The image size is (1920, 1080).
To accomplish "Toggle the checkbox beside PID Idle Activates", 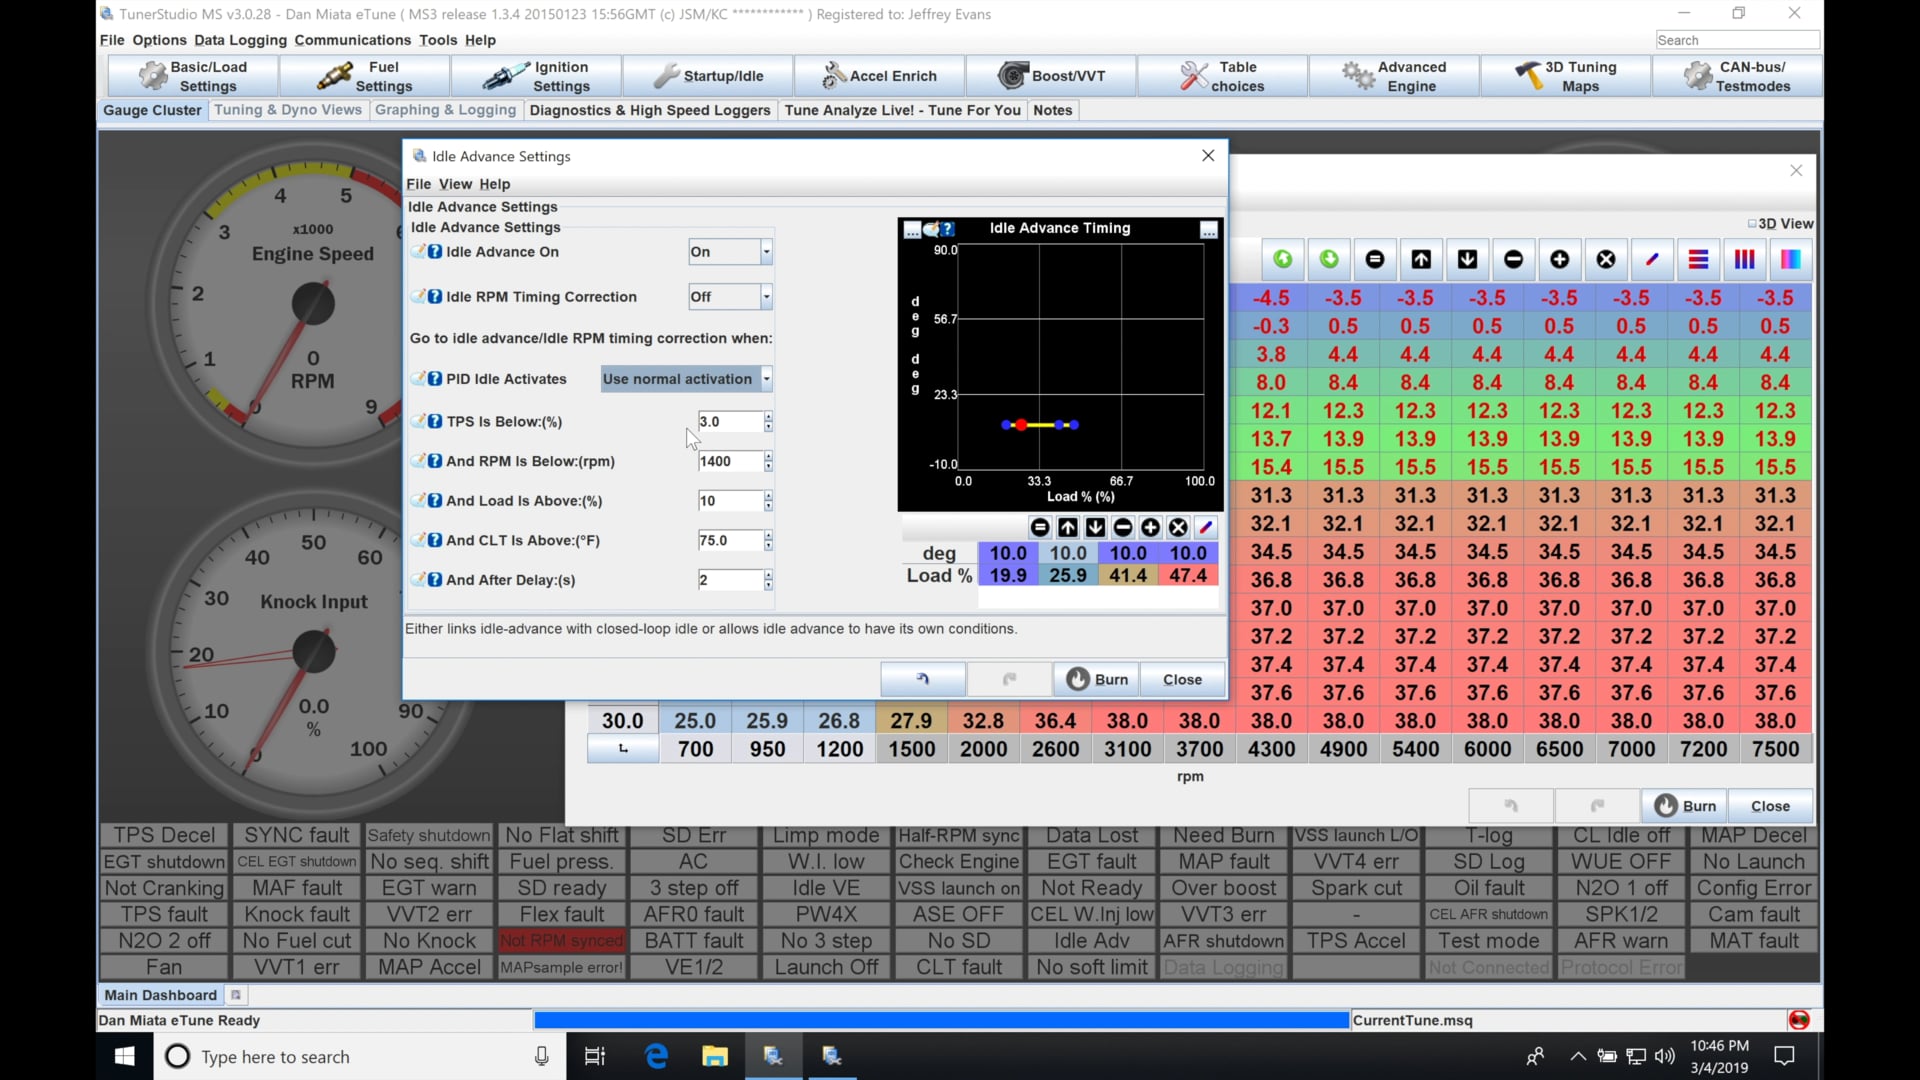I will click(x=419, y=378).
